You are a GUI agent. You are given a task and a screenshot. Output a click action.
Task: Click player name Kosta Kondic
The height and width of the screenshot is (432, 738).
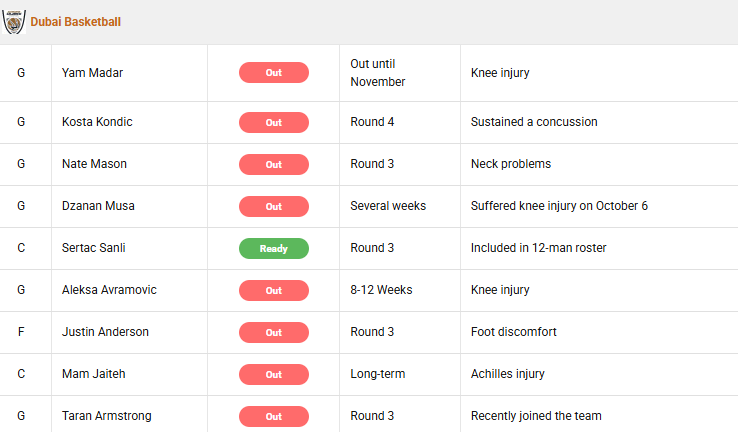tap(97, 122)
